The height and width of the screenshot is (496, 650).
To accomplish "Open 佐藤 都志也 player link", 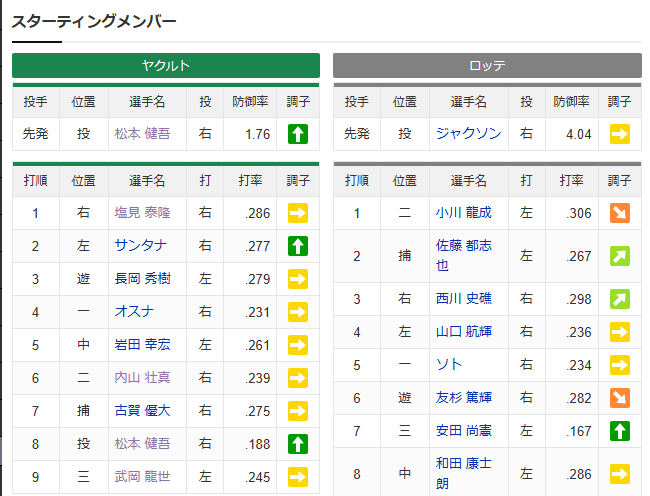I will click(x=463, y=256).
